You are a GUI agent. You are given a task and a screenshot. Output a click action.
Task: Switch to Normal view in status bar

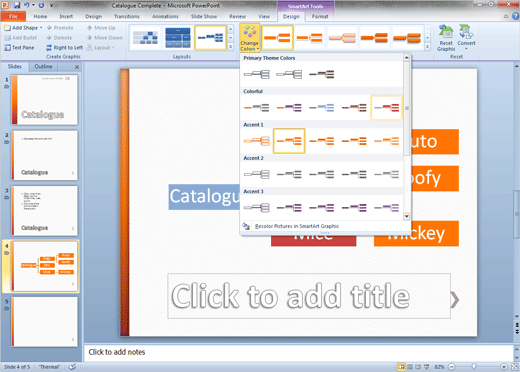401,367
